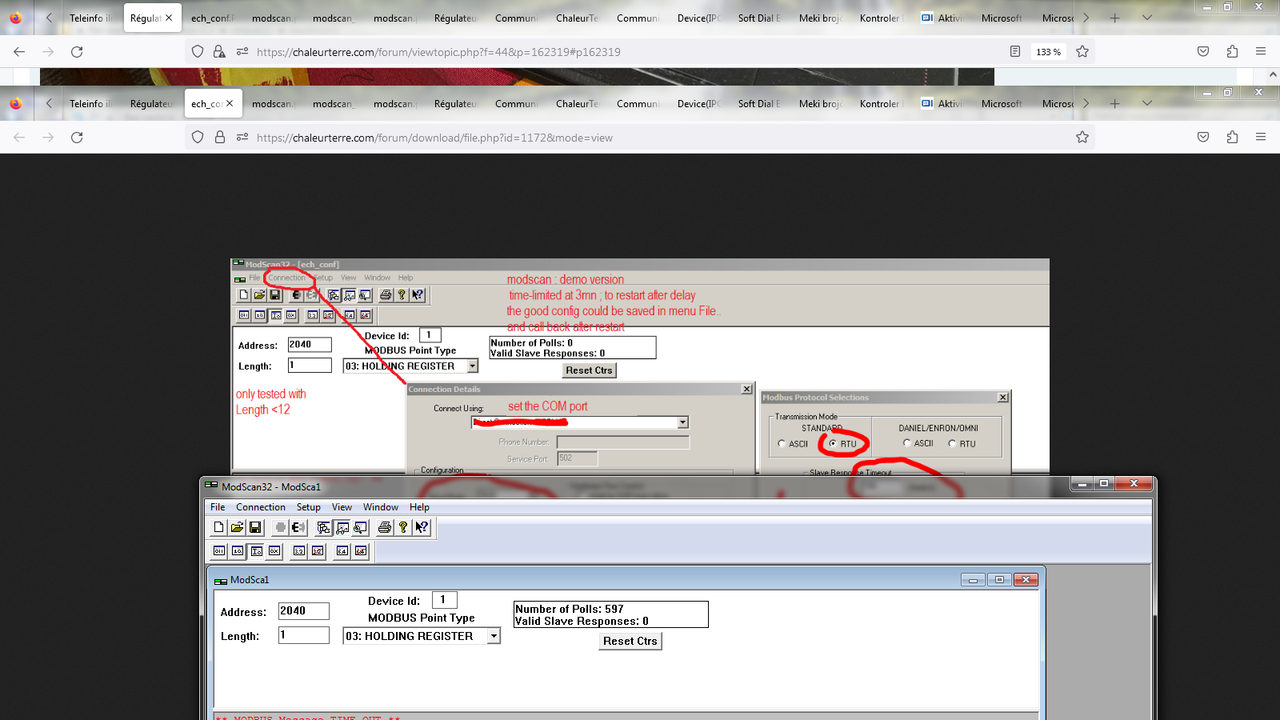
Task: Click the show data toolbar icon
Action: click(x=342, y=527)
